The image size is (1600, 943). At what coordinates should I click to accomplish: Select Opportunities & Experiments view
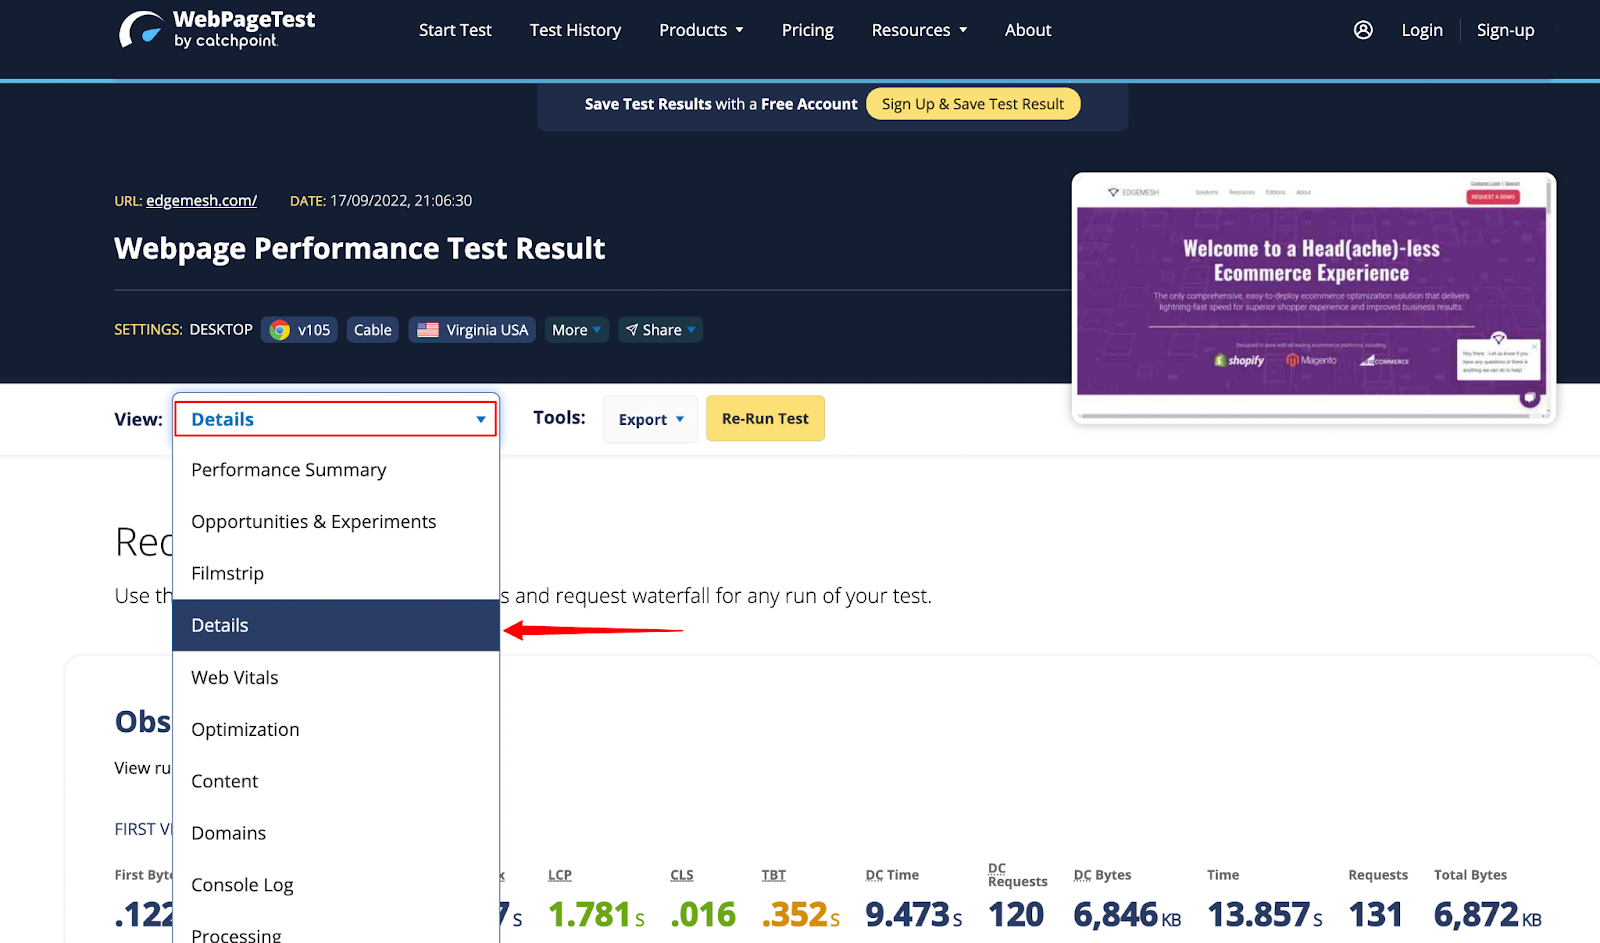(x=336, y=522)
